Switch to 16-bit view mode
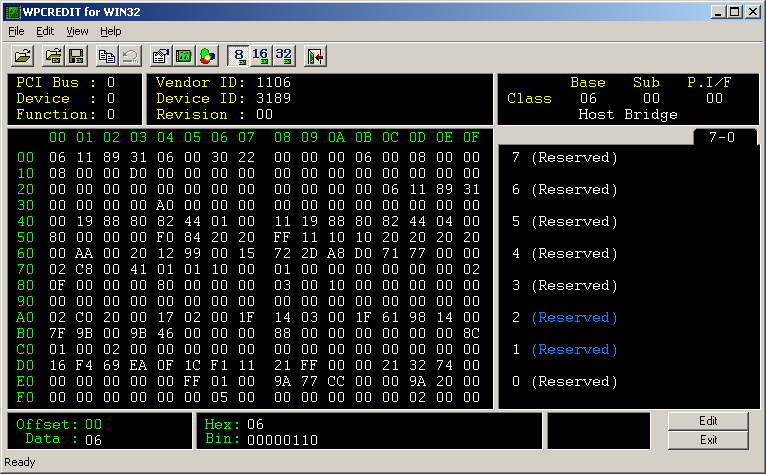 point(260,56)
